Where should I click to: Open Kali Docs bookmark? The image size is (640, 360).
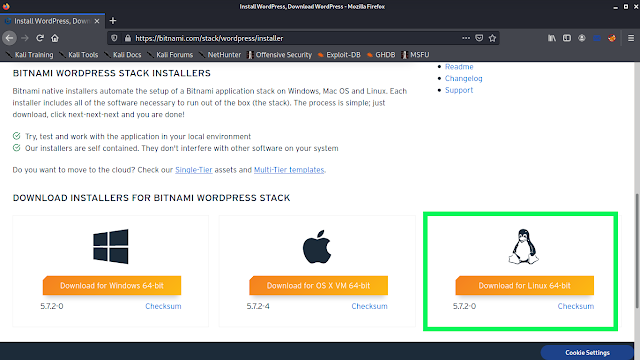point(123,55)
